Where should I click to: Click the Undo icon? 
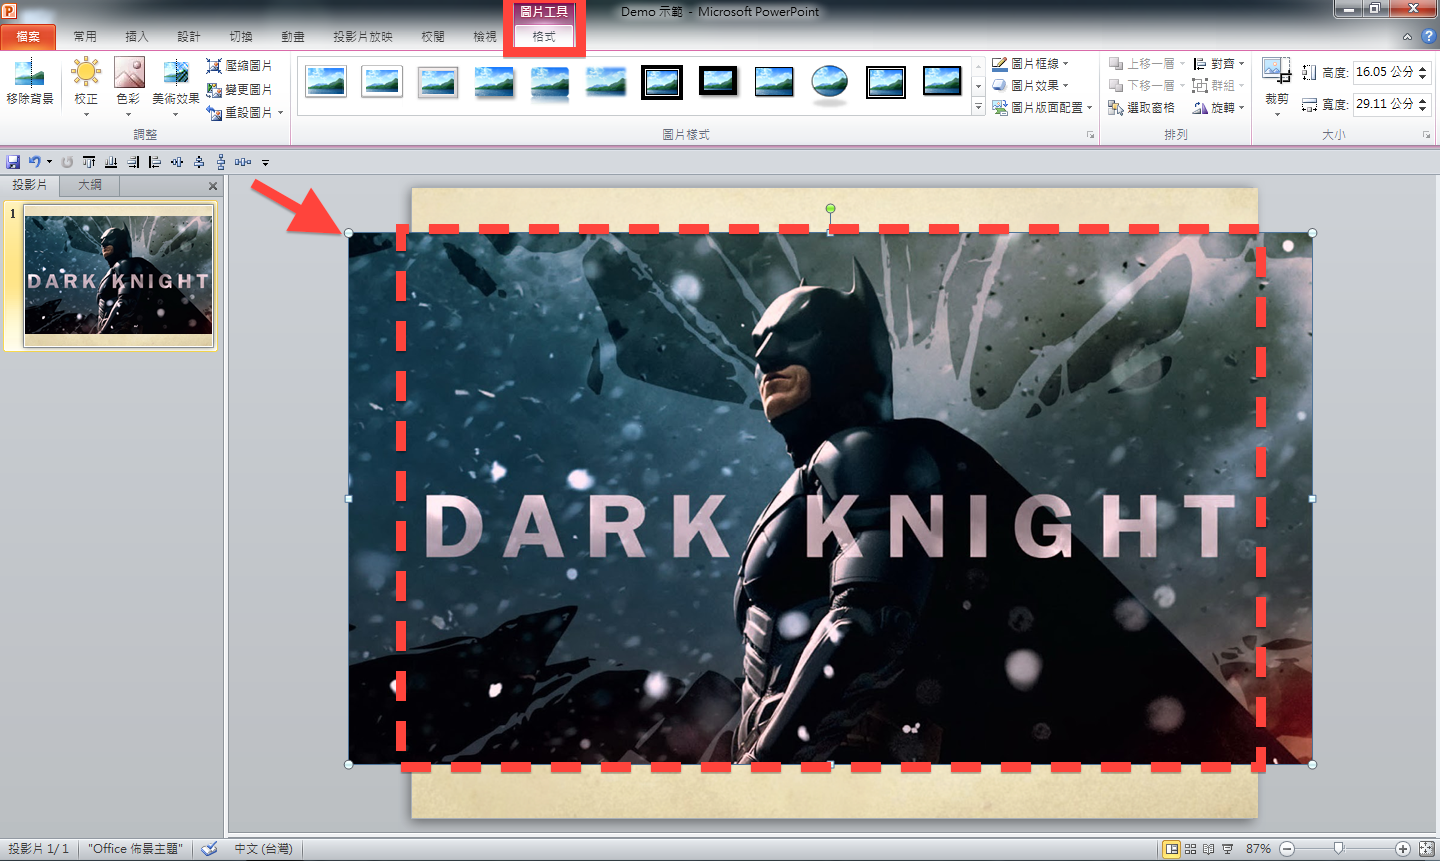coord(34,162)
